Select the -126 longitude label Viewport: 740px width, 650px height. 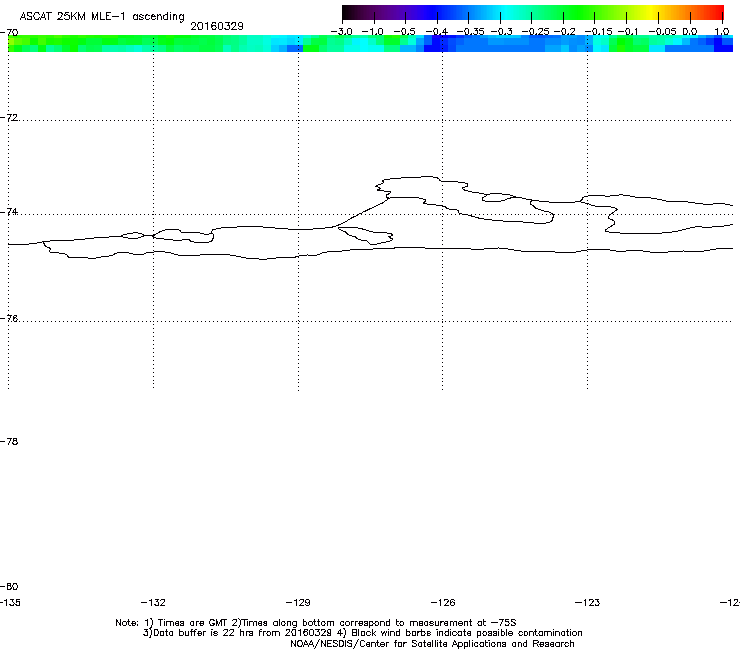pyautogui.click(x=443, y=602)
